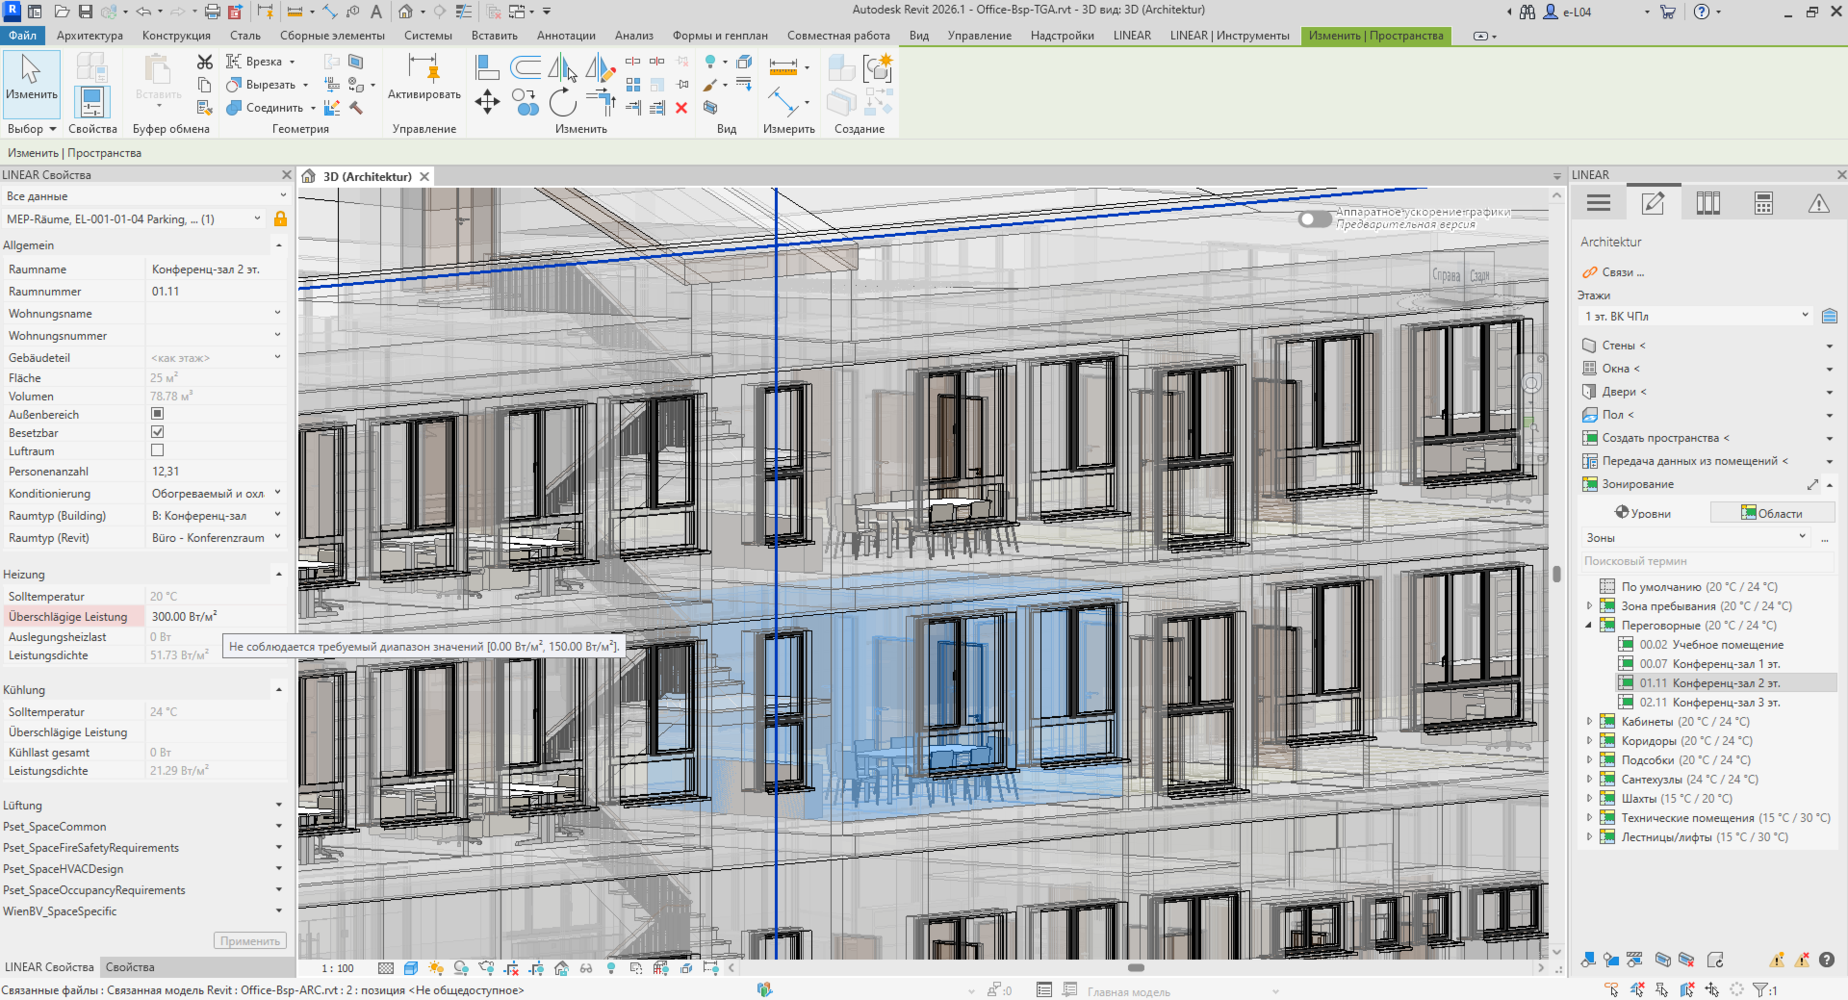
Task: Open the Аннотации ribbon tab
Action: coord(566,35)
